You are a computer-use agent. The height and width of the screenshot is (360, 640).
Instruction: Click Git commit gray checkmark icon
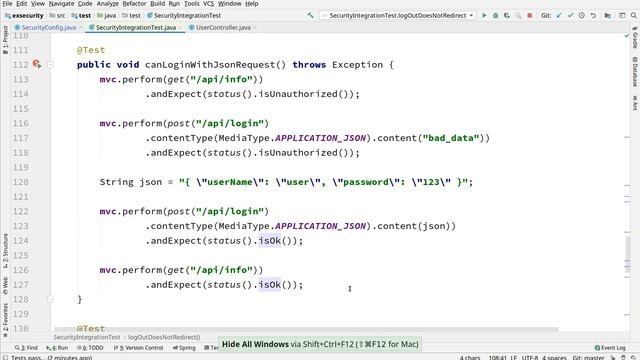[x=570, y=16]
